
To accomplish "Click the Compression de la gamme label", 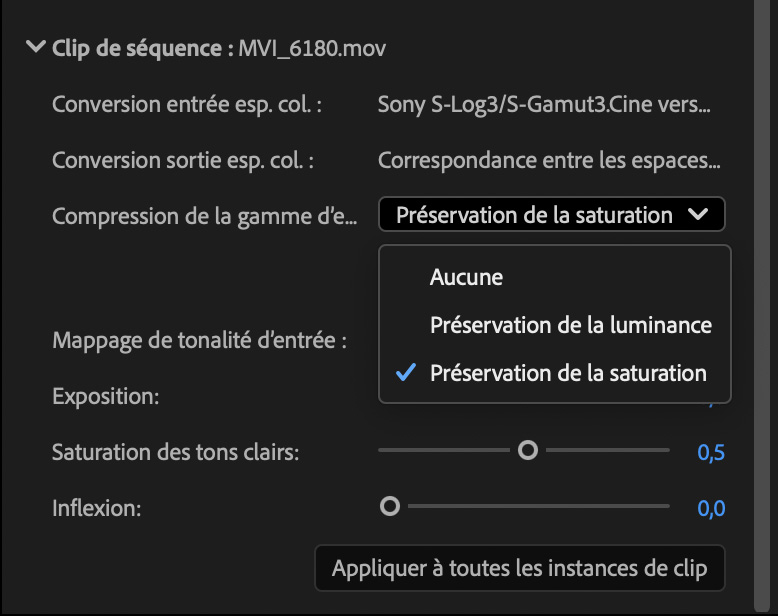I will tap(204, 216).
